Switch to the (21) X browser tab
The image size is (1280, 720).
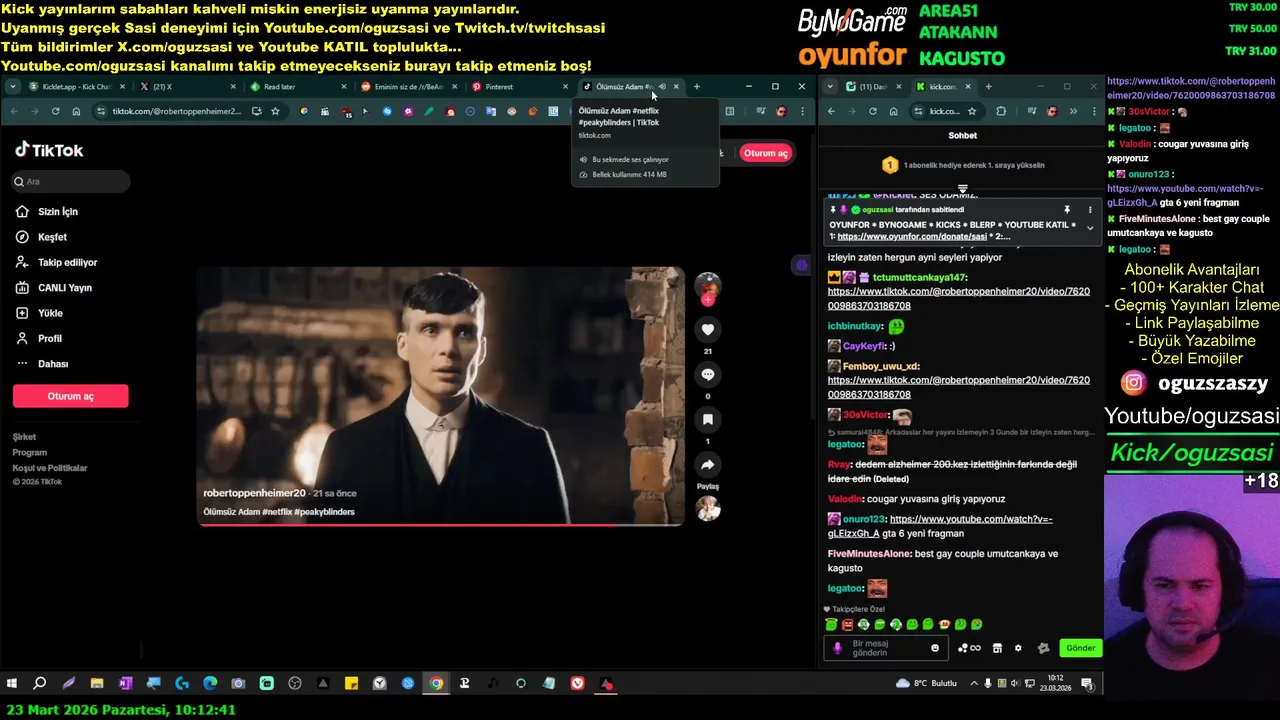point(186,87)
